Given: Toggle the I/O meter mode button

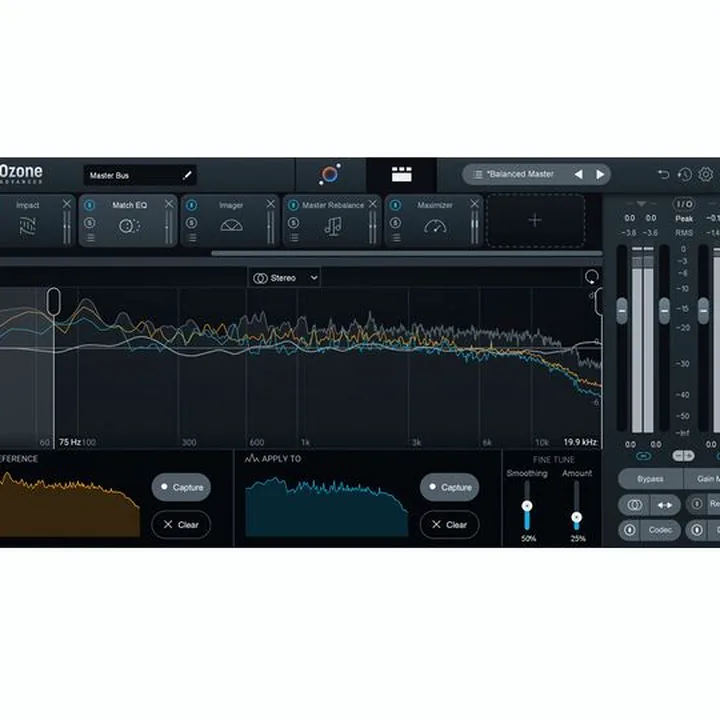Looking at the screenshot, I should click(x=684, y=204).
